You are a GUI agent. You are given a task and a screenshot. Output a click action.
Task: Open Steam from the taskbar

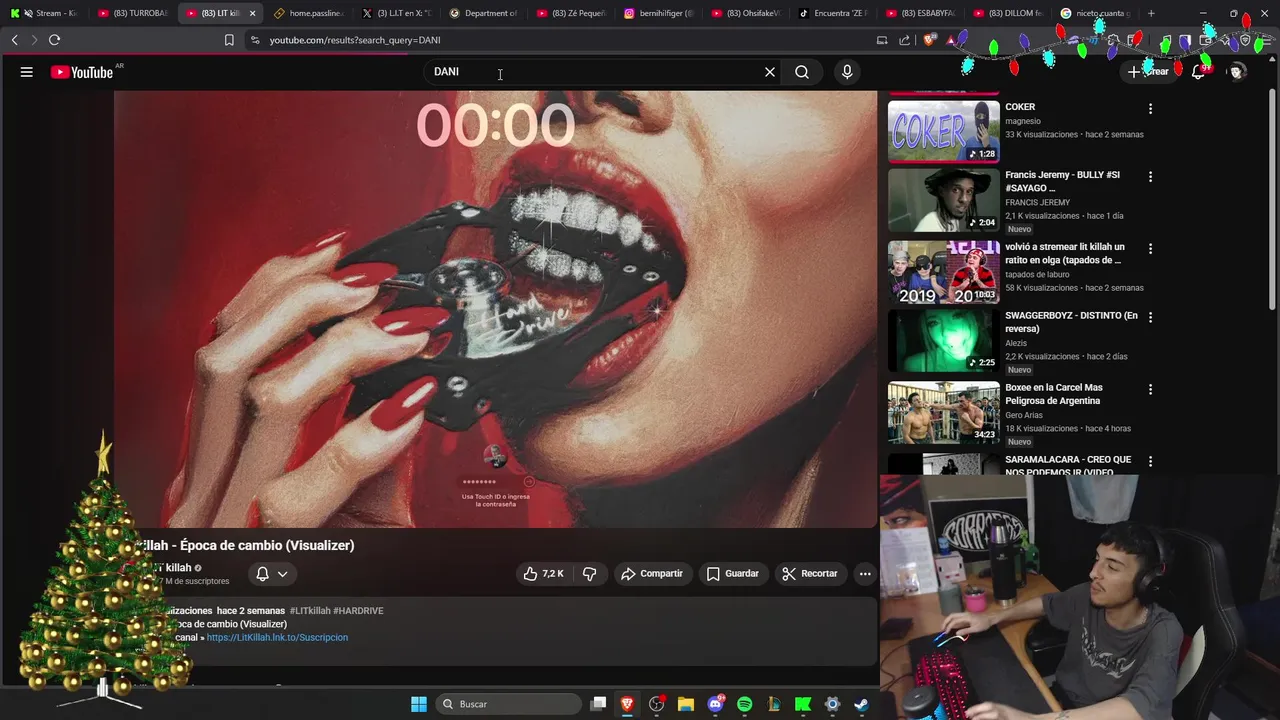[861, 704]
